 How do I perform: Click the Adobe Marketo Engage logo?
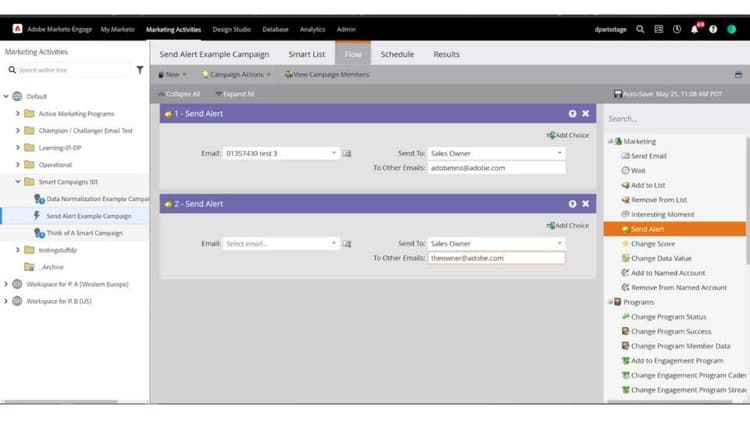pyautogui.click(x=17, y=29)
